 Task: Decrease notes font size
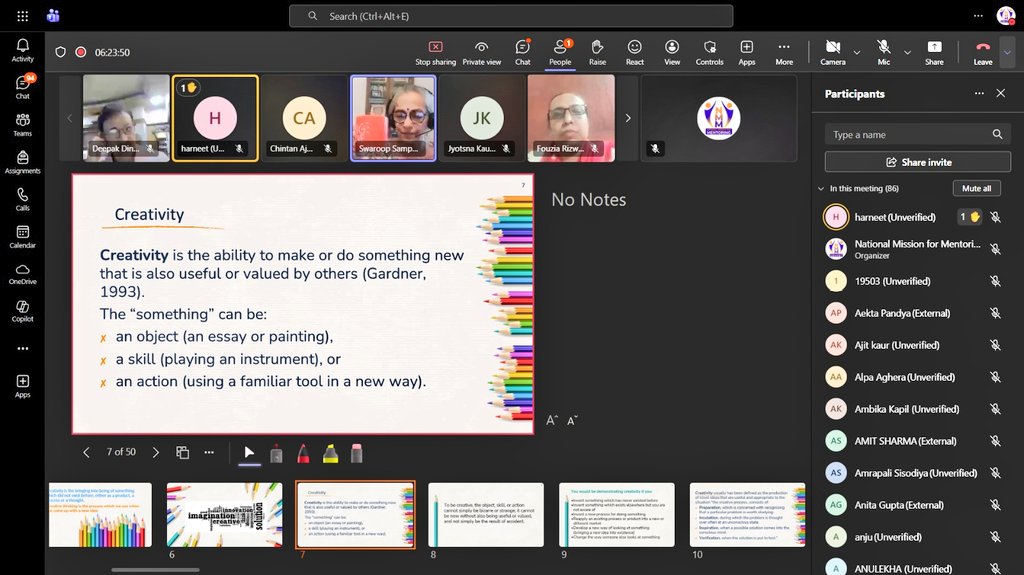click(572, 420)
